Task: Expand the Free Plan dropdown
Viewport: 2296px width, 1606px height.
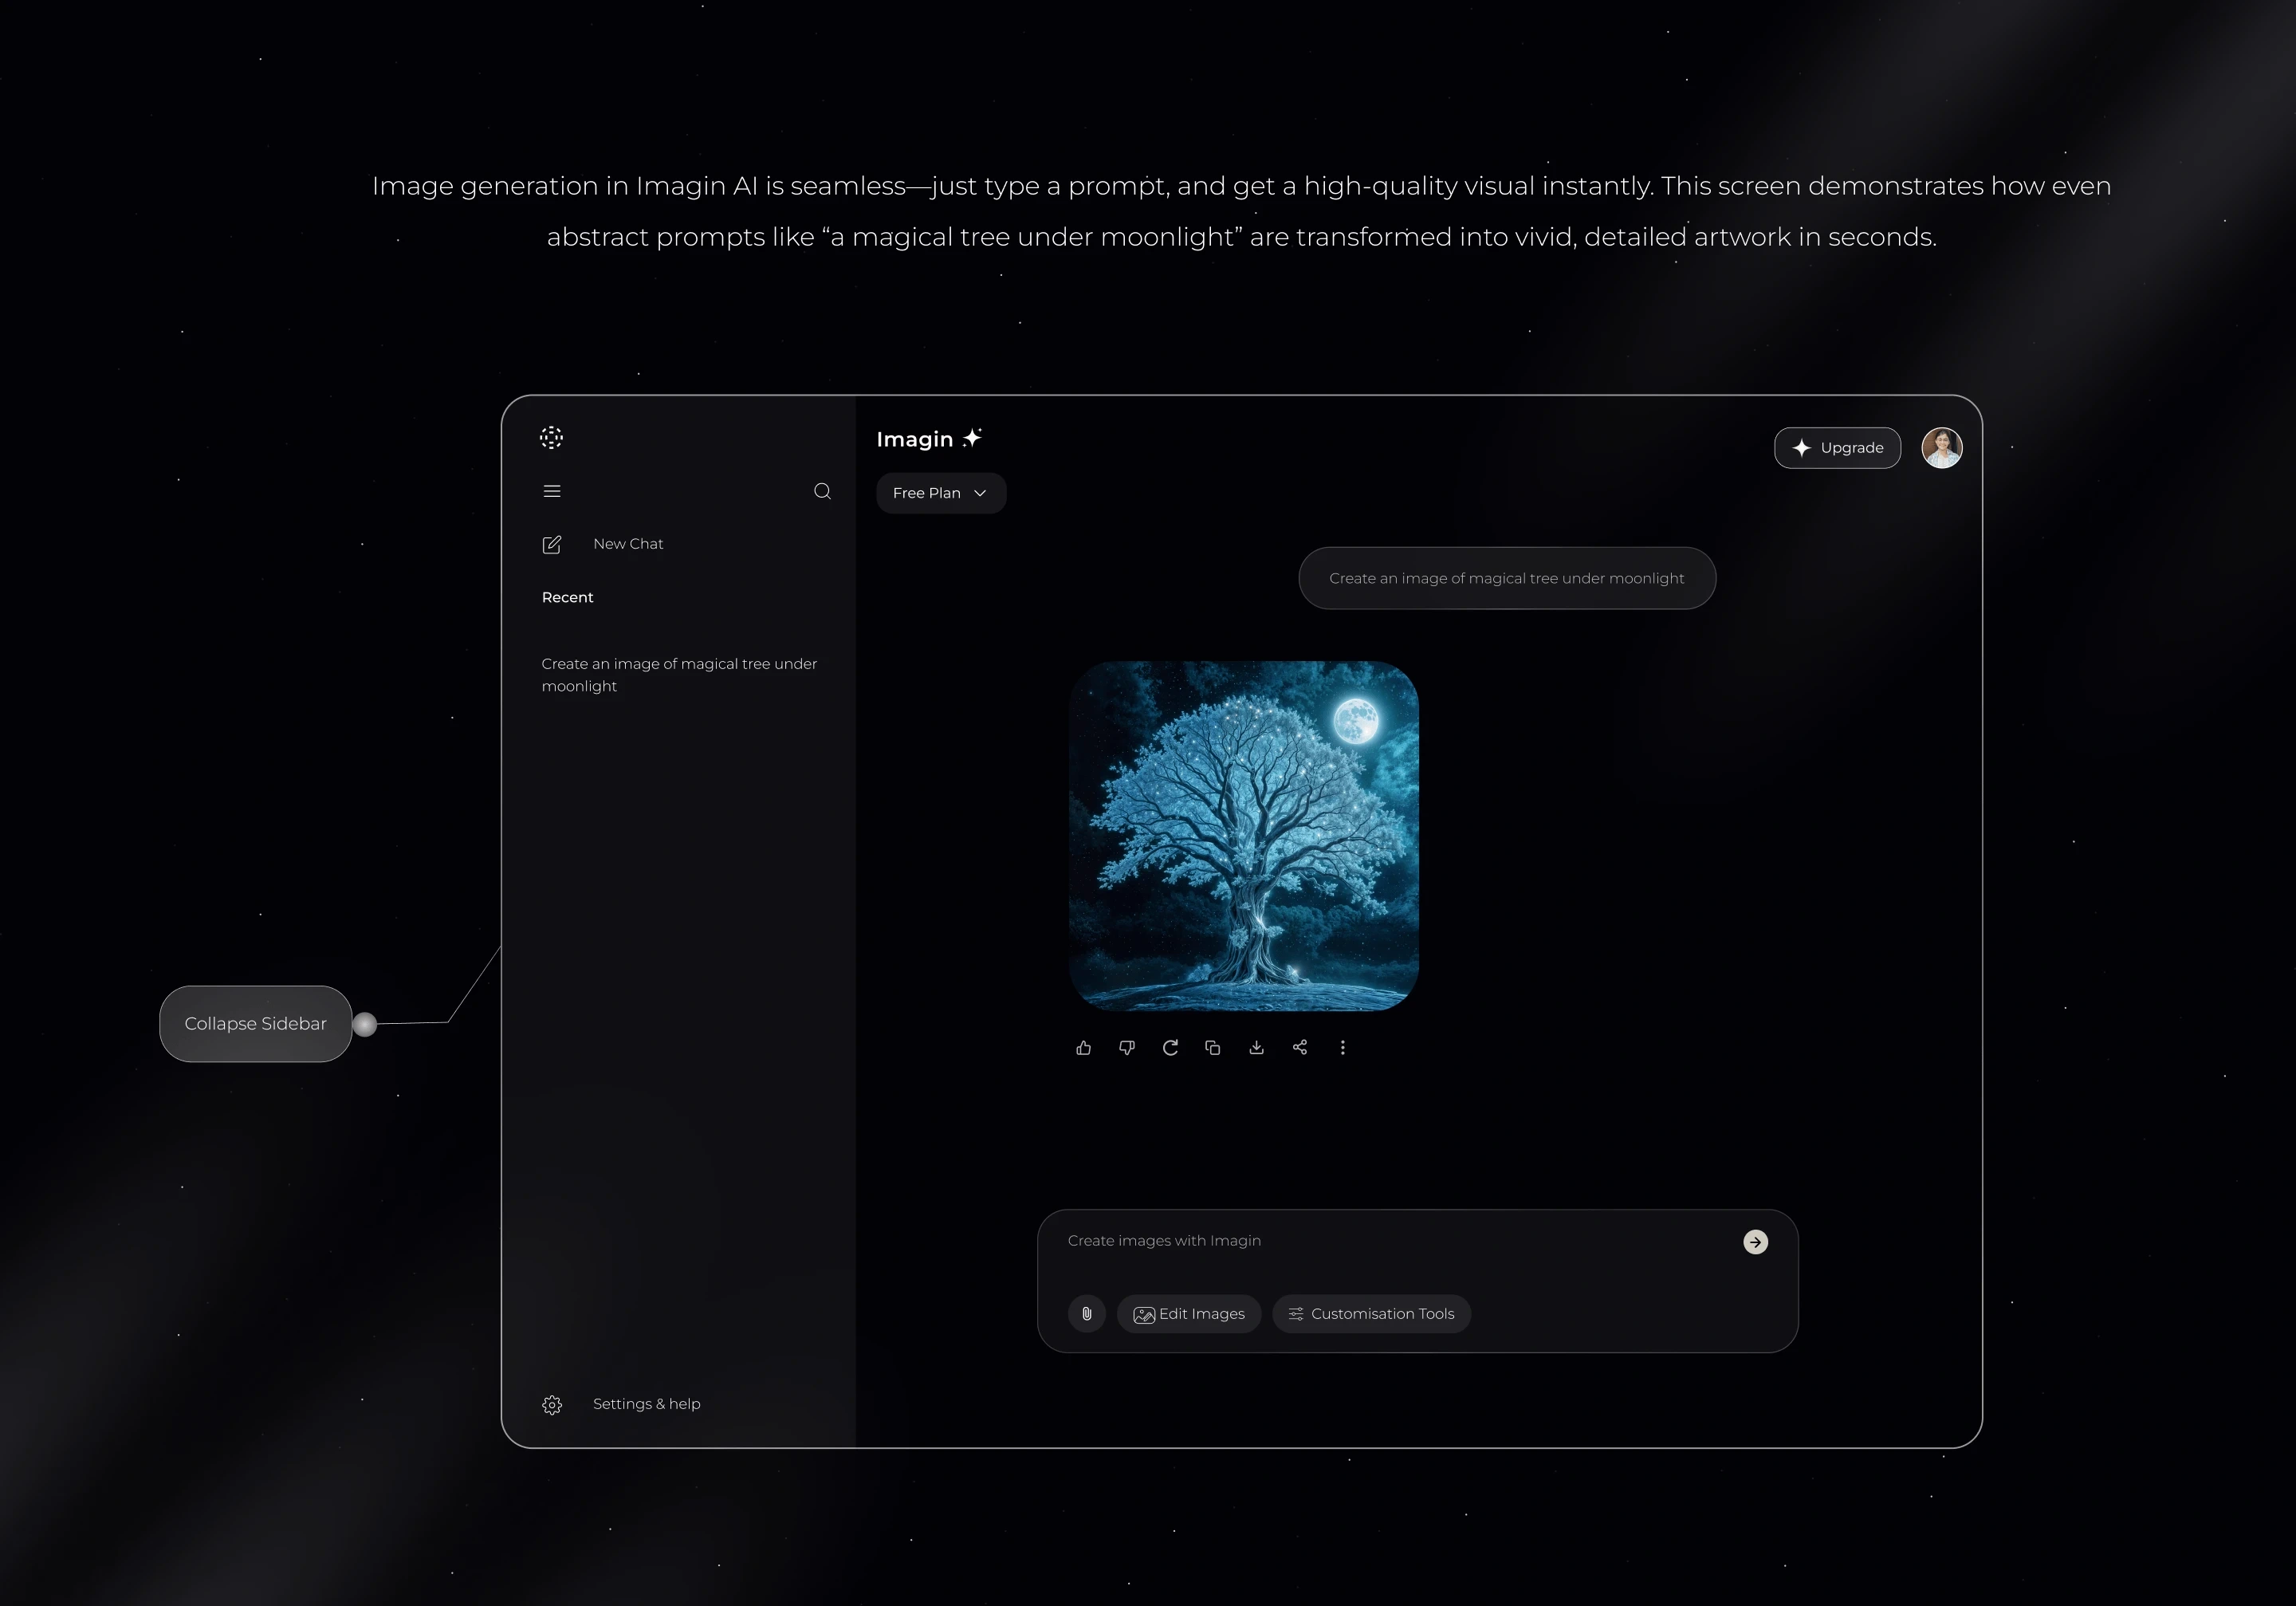Action: tap(940, 492)
